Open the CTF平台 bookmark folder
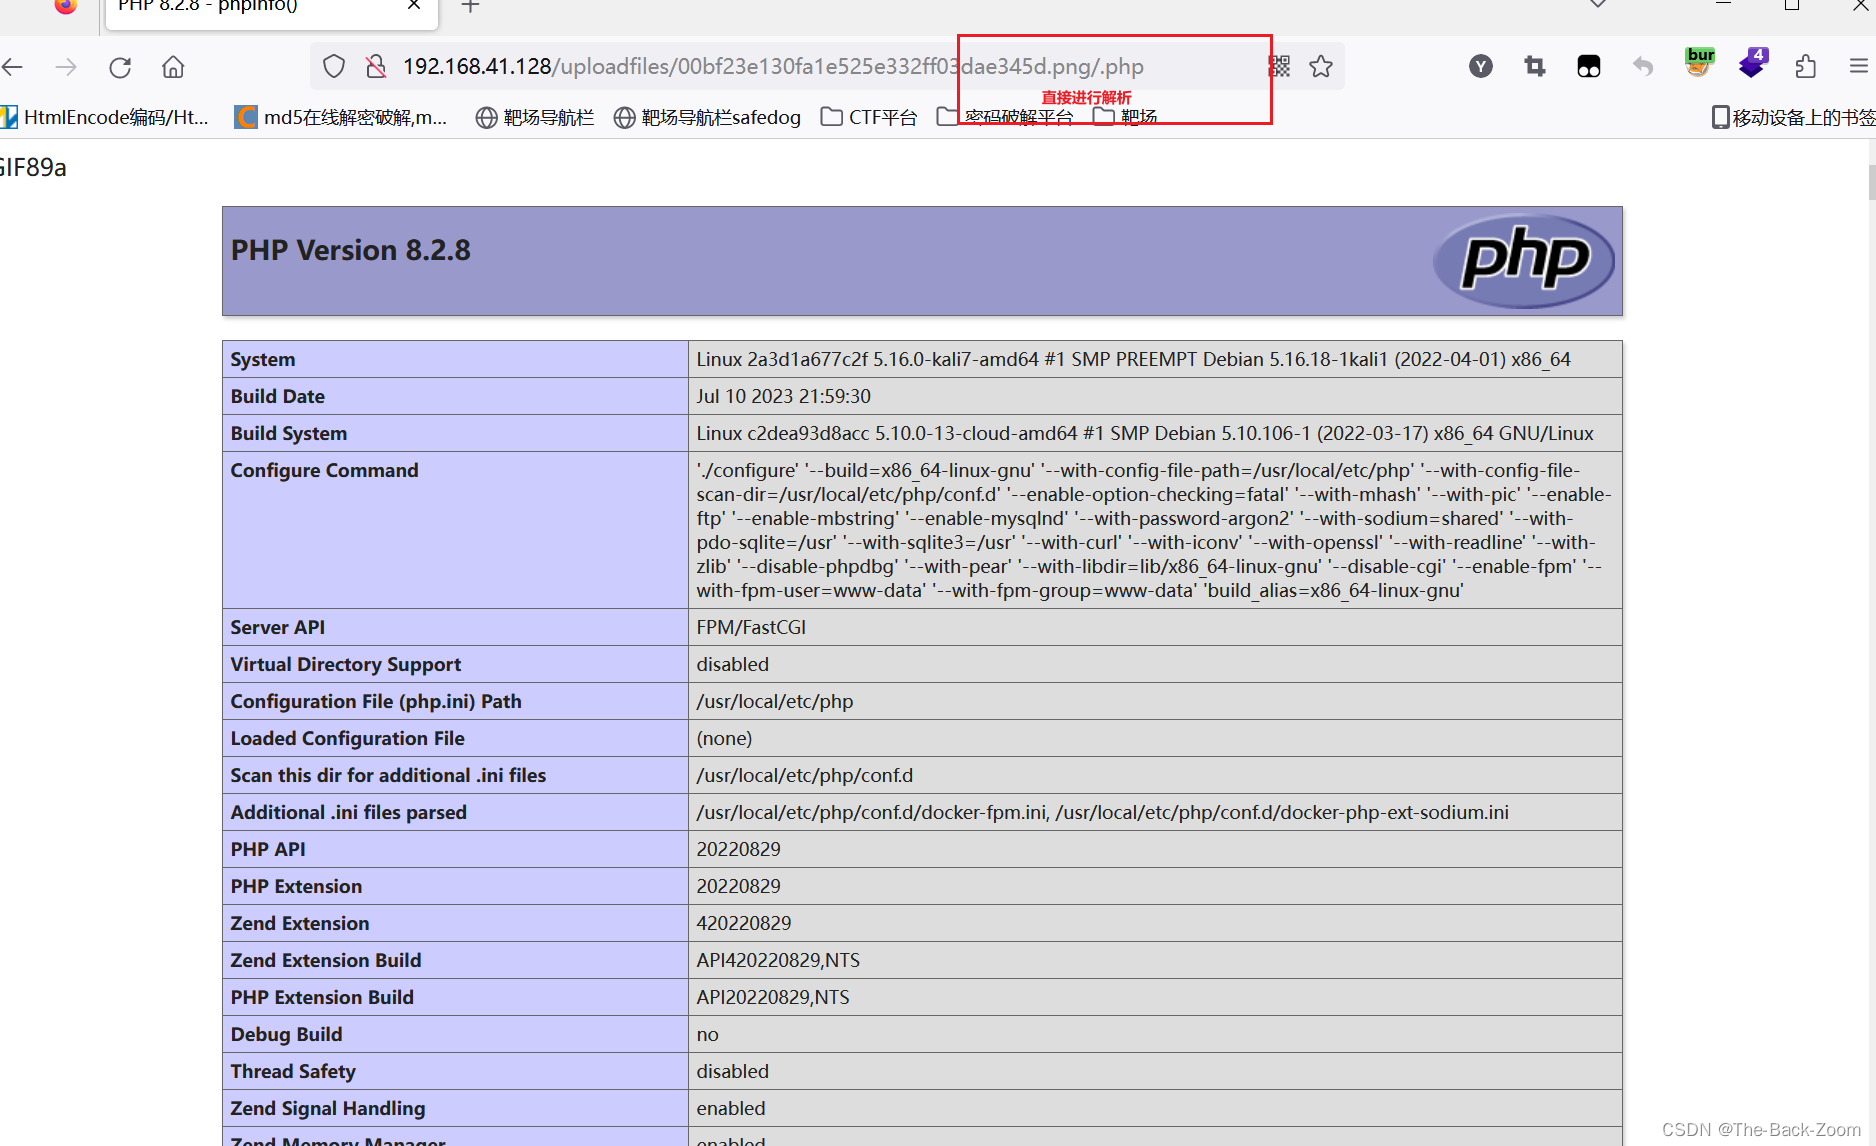Screen dimensions: 1876x1146 coord(869,118)
